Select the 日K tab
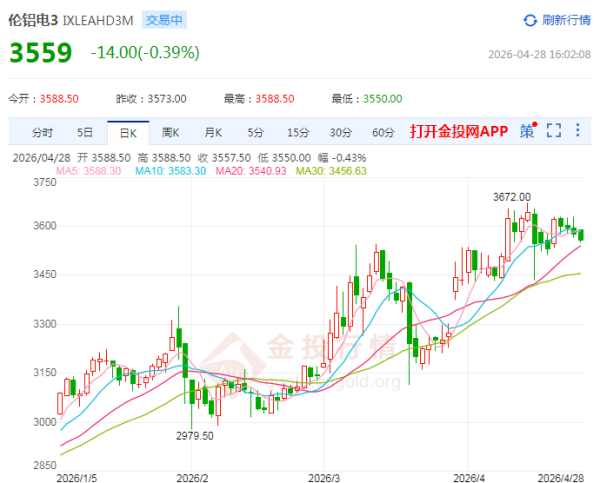600x483 pixels. point(128,133)
